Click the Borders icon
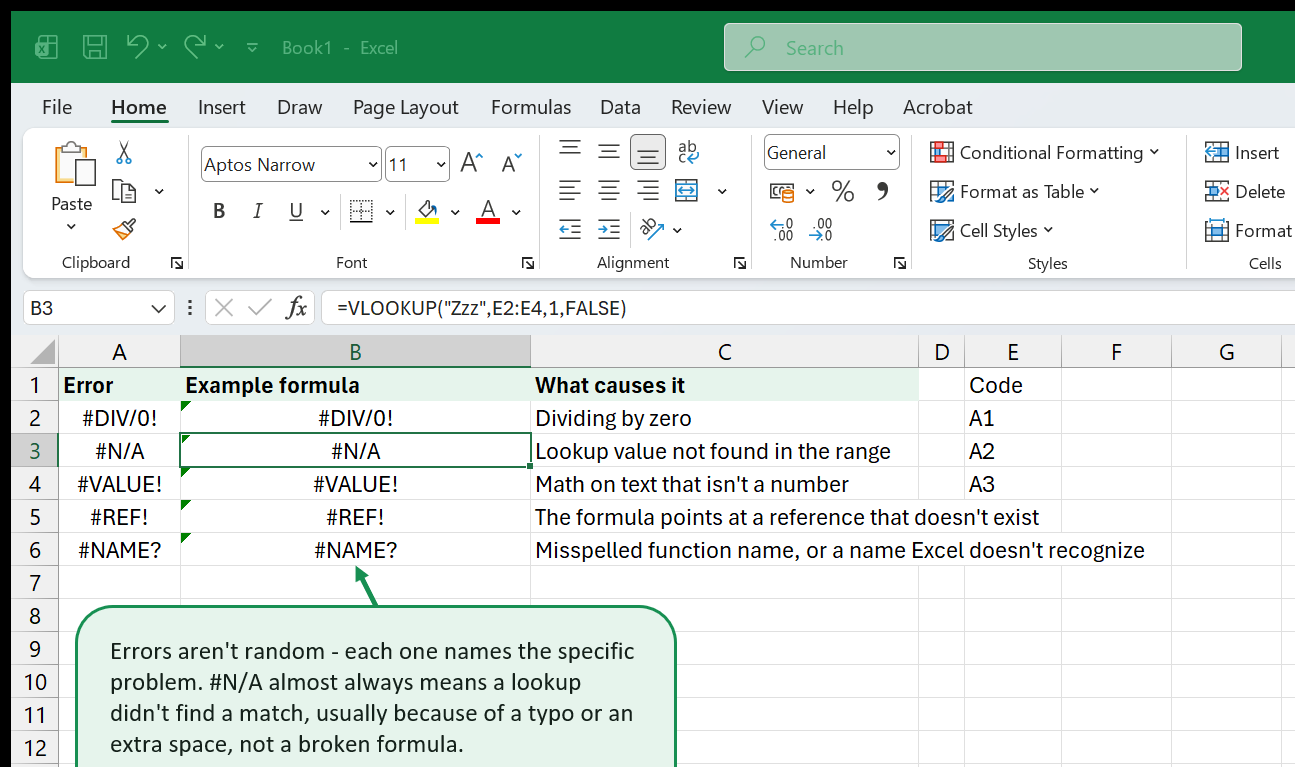The height and width of the screenshot is (767, 1295). point(361,211)
